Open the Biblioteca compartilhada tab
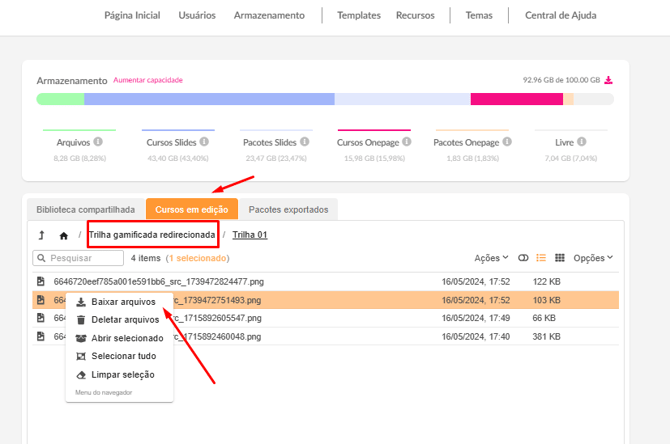 (x=85, y=210)
